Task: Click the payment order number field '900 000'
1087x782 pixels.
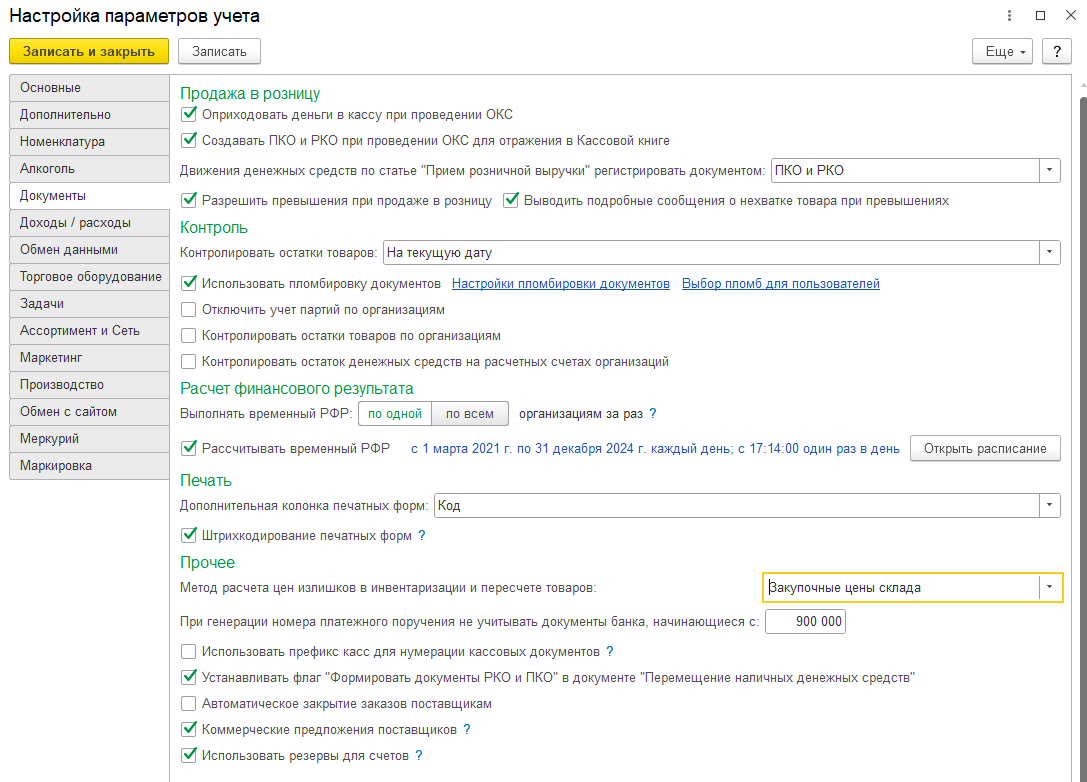Action: pyautogui.click(x=805, y=622)
